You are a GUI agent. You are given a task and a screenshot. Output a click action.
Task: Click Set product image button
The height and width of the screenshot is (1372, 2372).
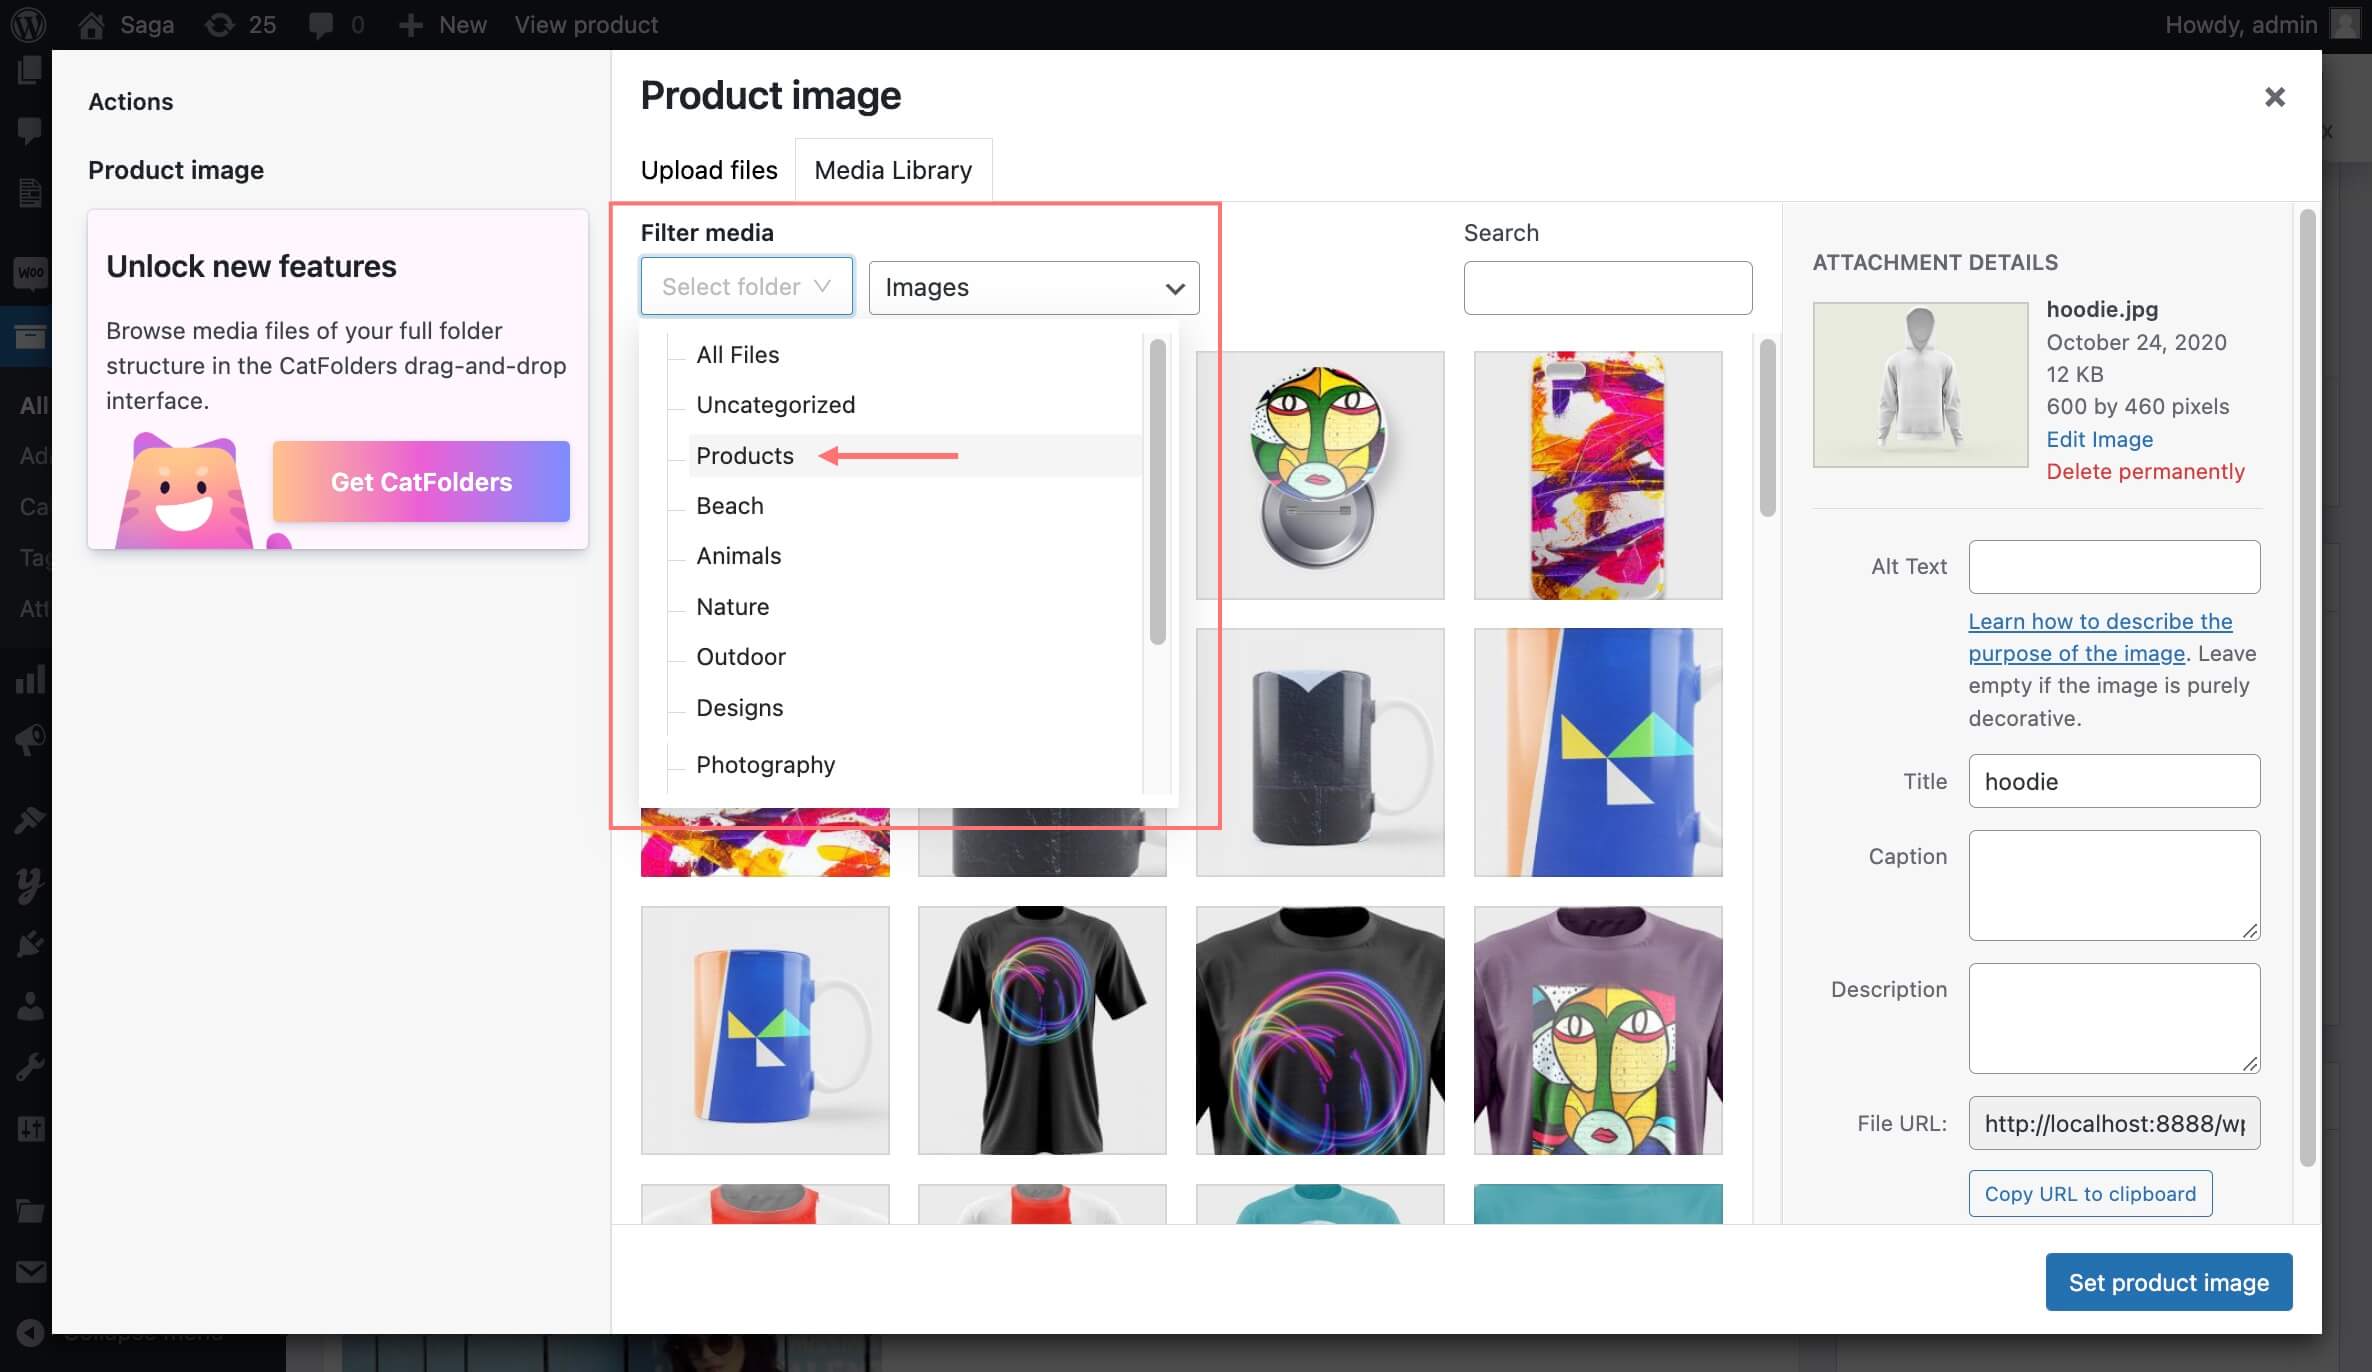coord(2168,1282)
